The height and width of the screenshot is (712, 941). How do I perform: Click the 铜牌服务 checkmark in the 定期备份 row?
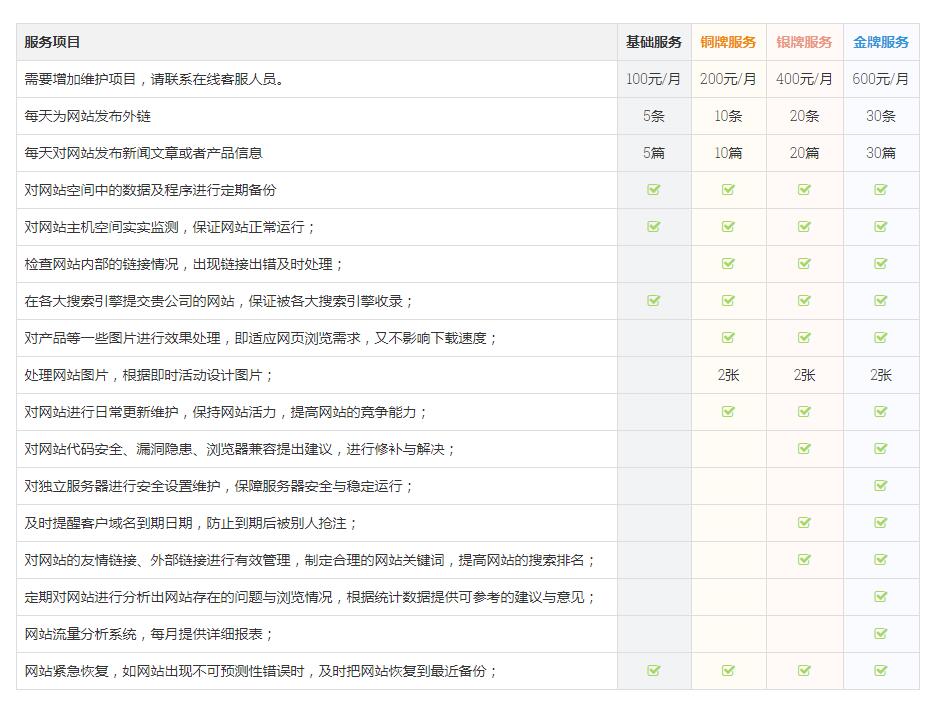point(728,190)
